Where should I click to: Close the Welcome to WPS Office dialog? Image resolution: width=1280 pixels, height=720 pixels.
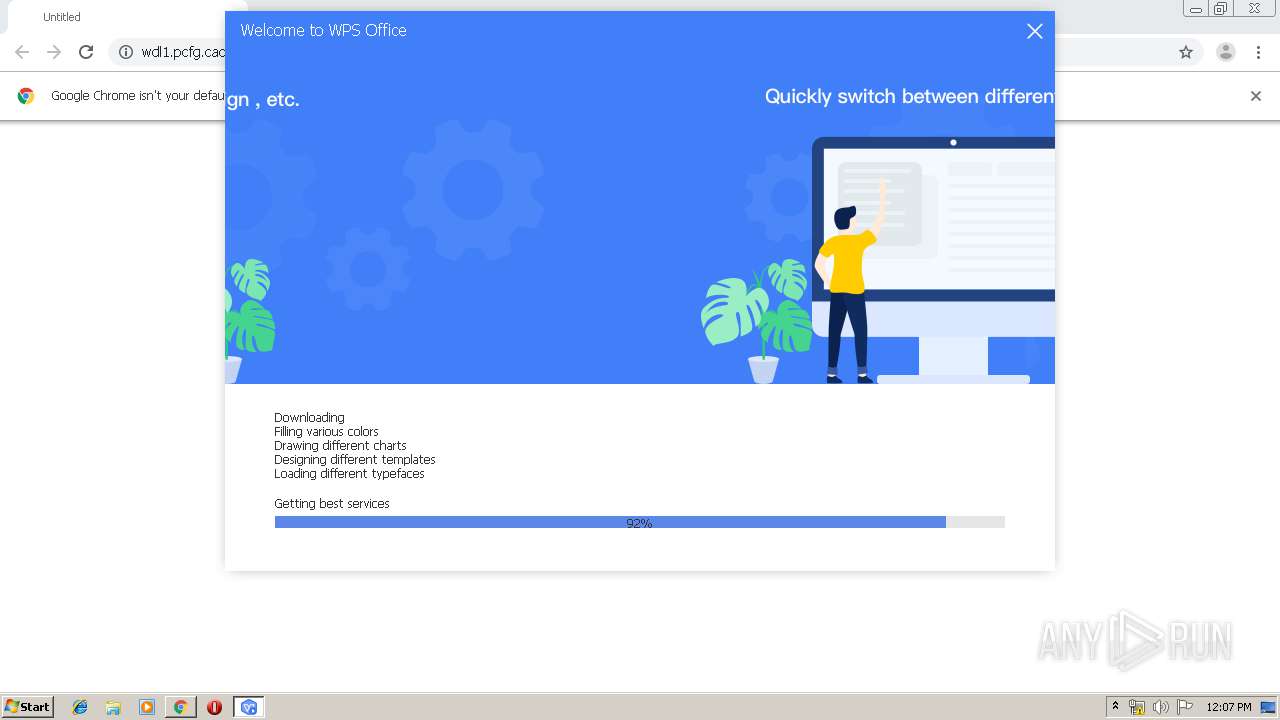click(x=1035, y=31)
